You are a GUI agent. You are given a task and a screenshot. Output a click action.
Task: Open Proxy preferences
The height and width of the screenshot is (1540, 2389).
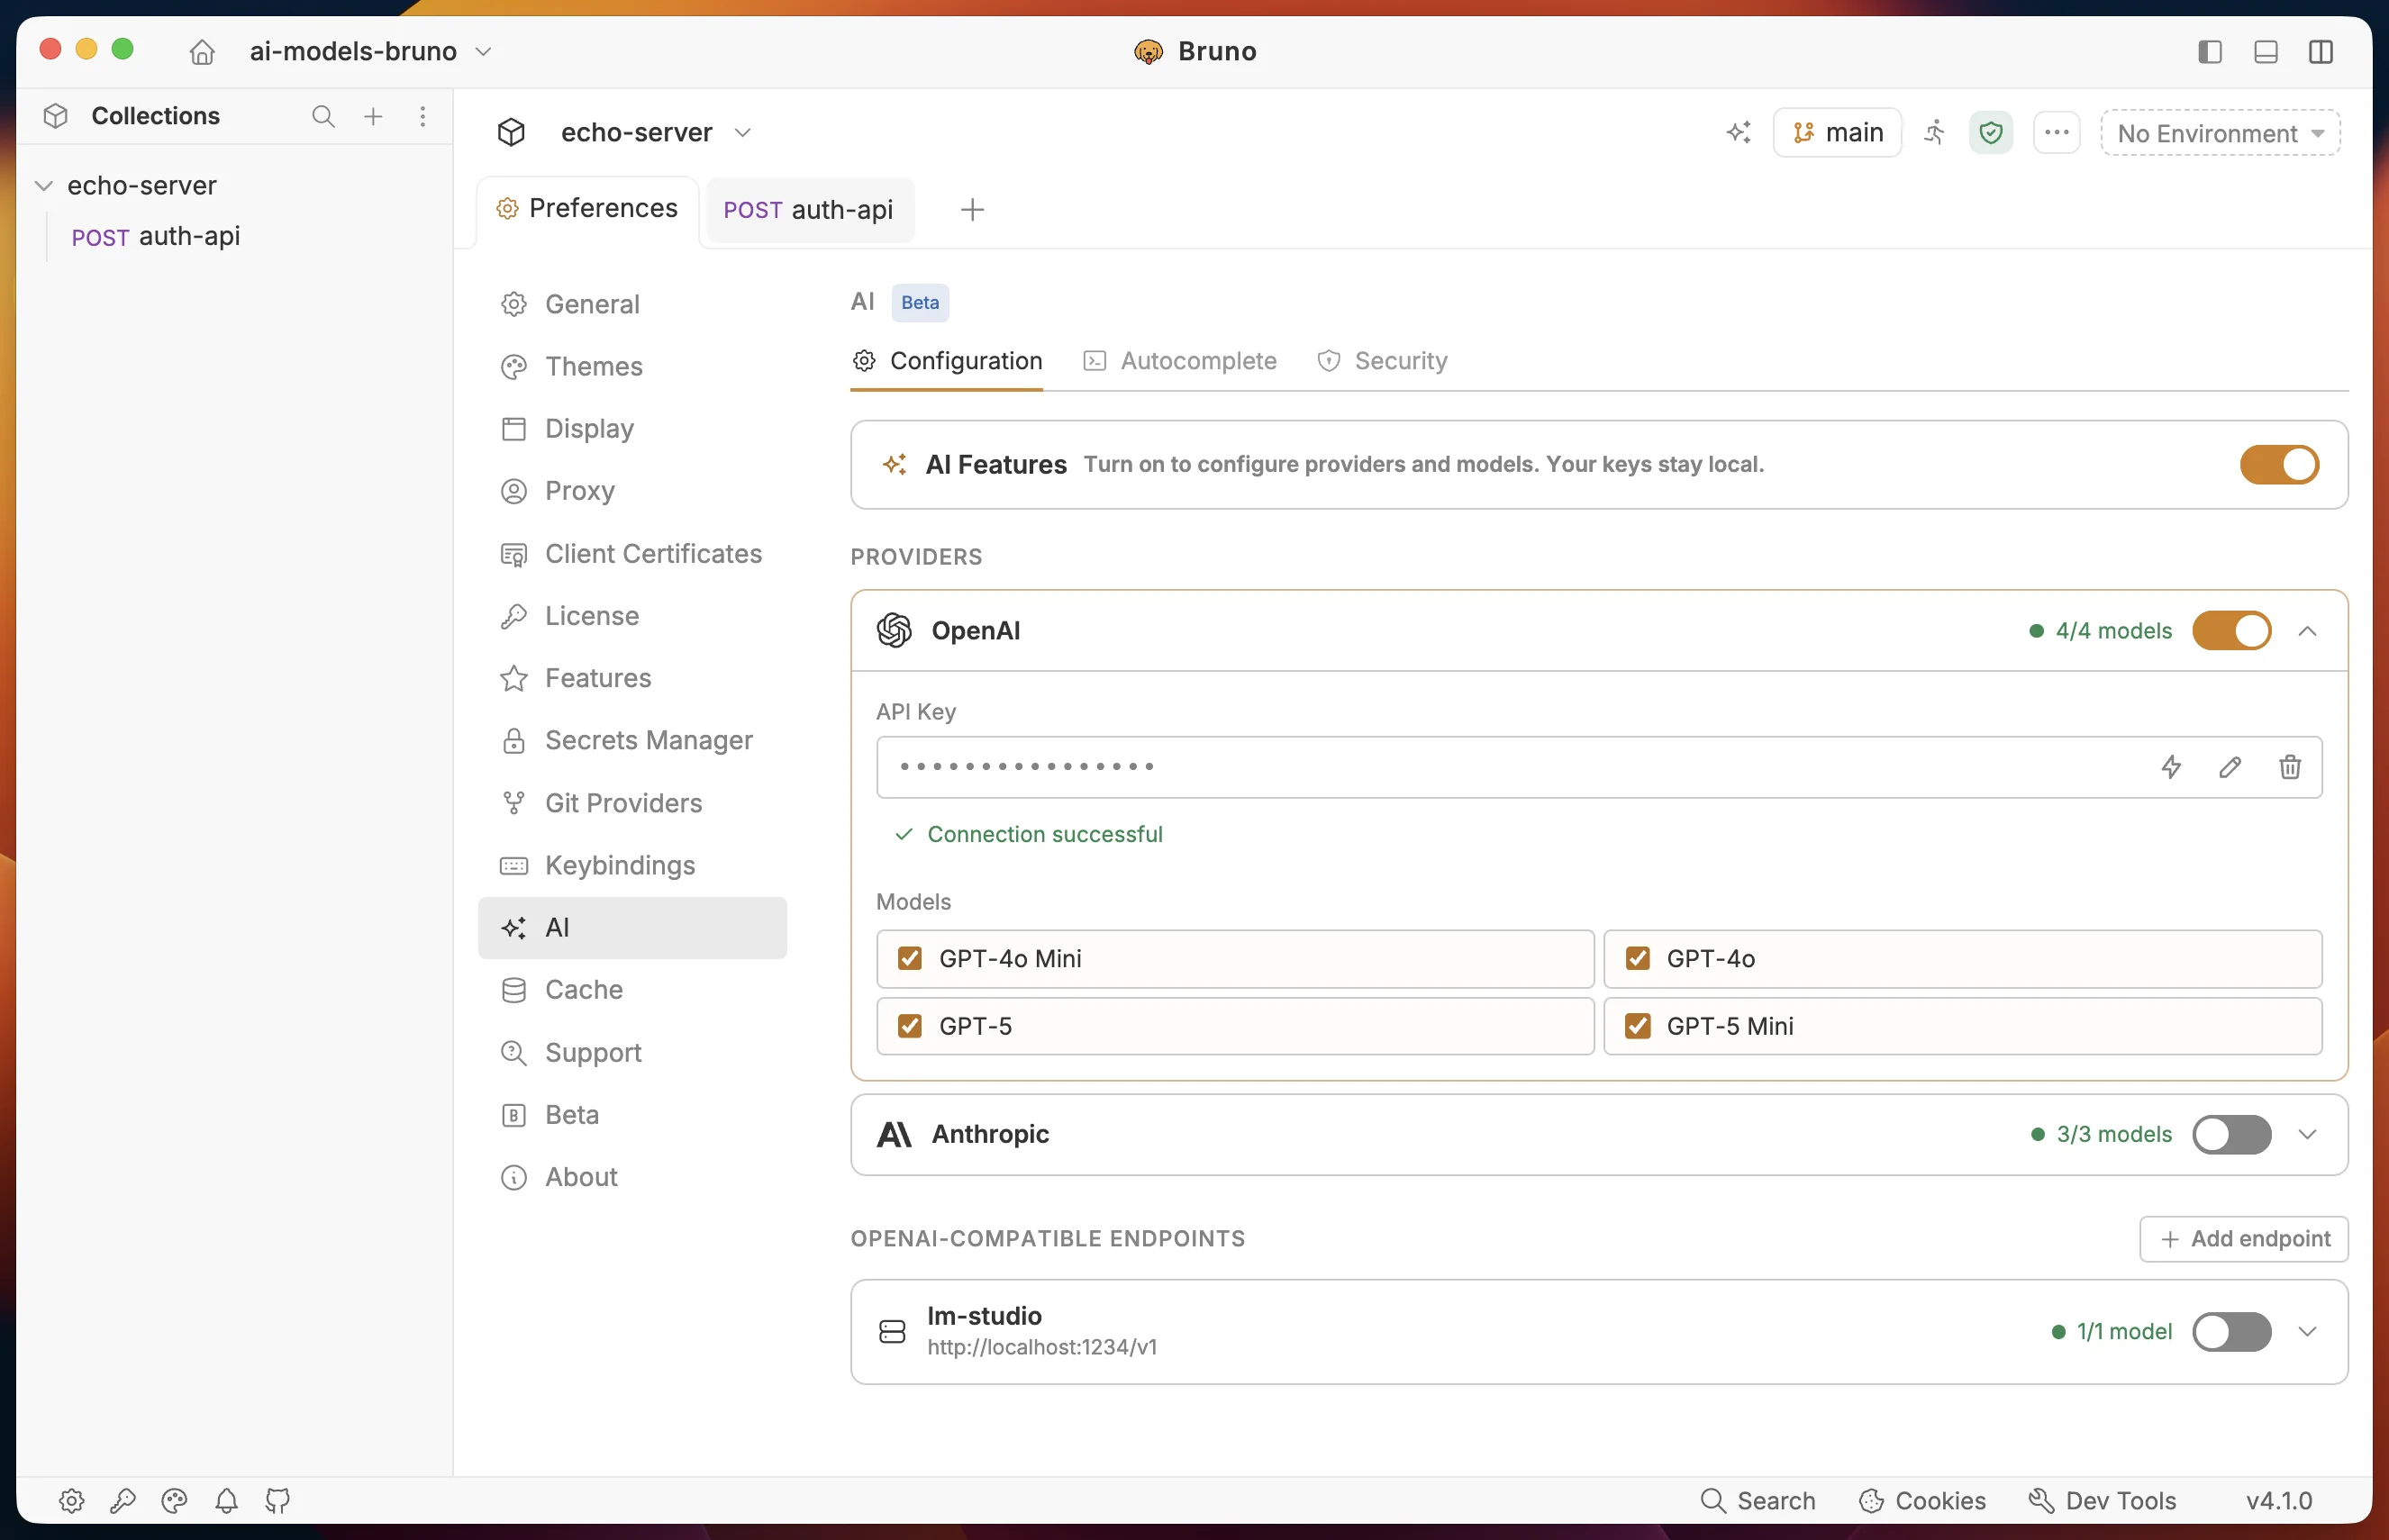633,491
